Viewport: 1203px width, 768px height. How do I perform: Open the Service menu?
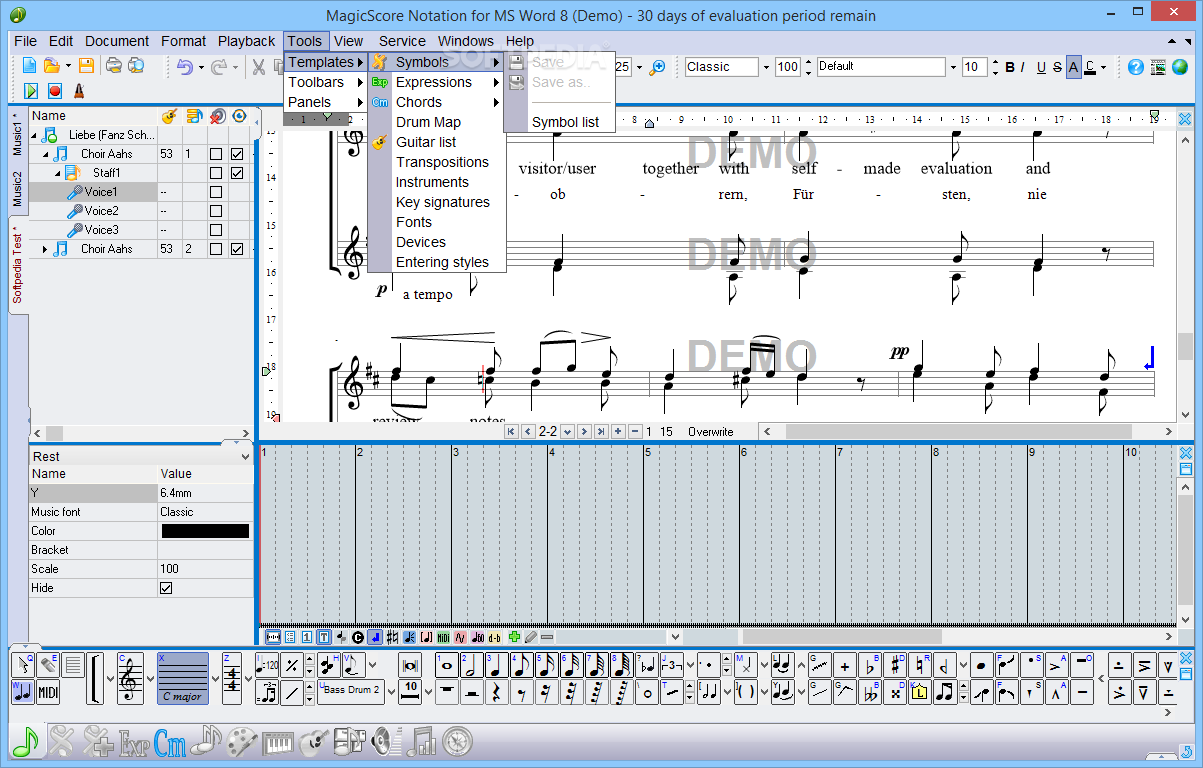[402, 41]
